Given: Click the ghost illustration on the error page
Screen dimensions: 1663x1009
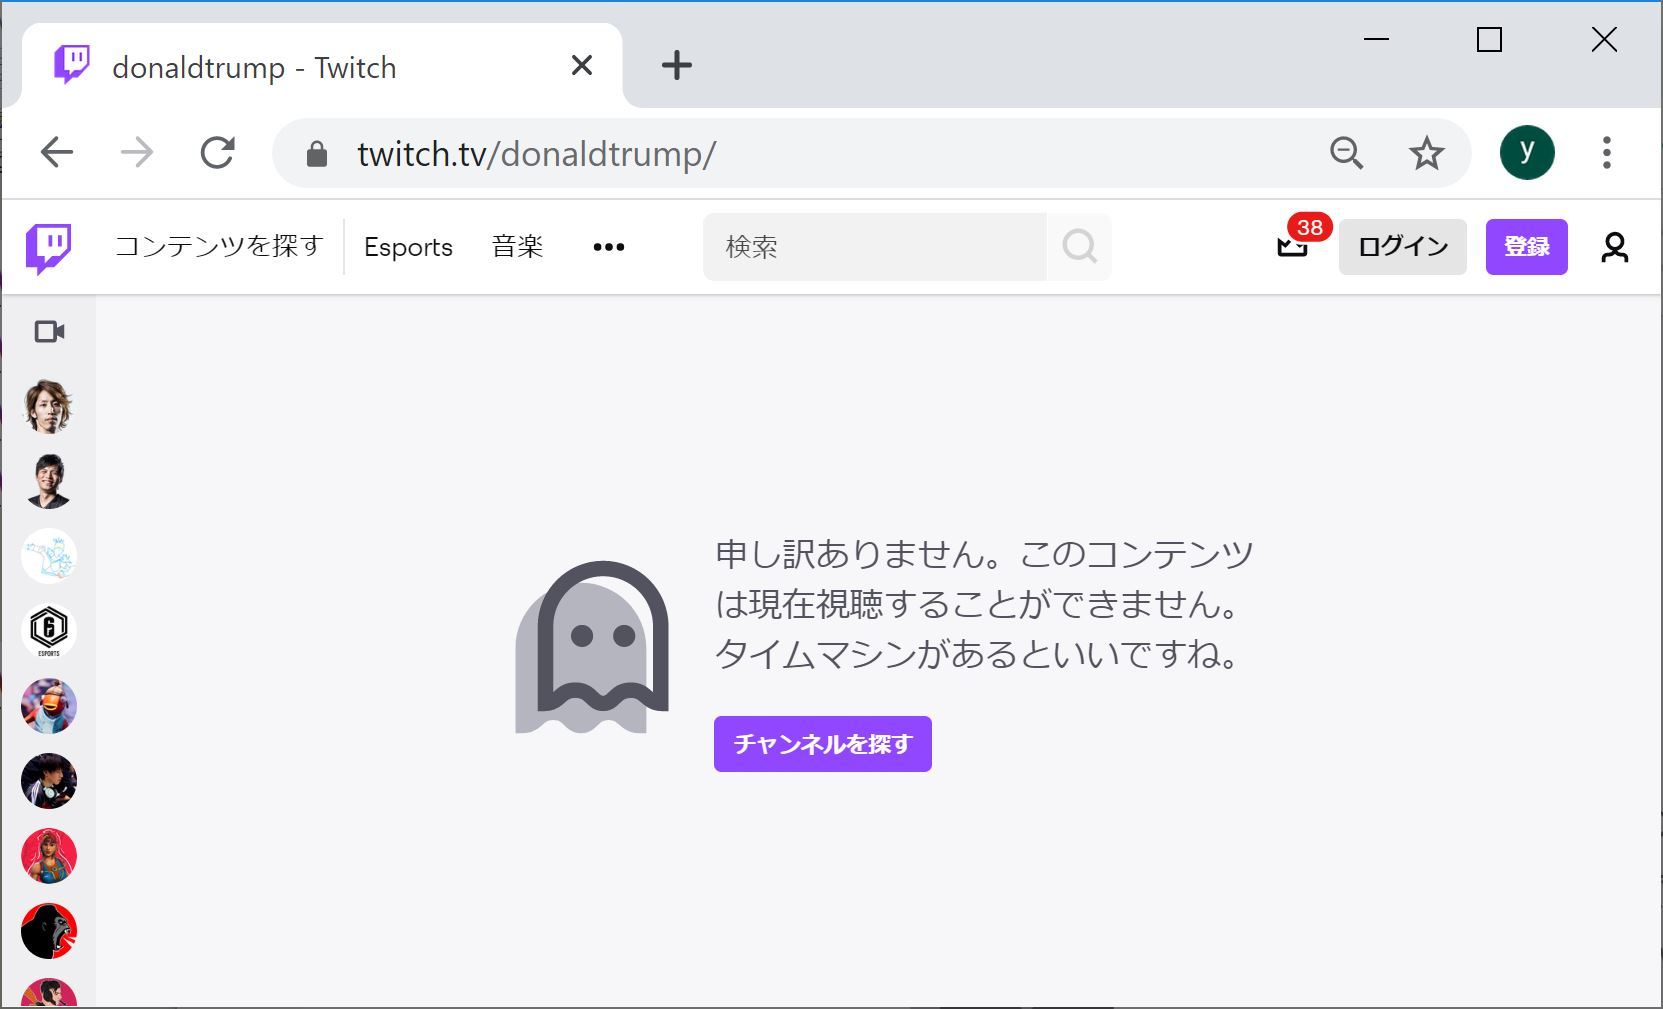Looking at the screenshot, I should pos(591,648).
